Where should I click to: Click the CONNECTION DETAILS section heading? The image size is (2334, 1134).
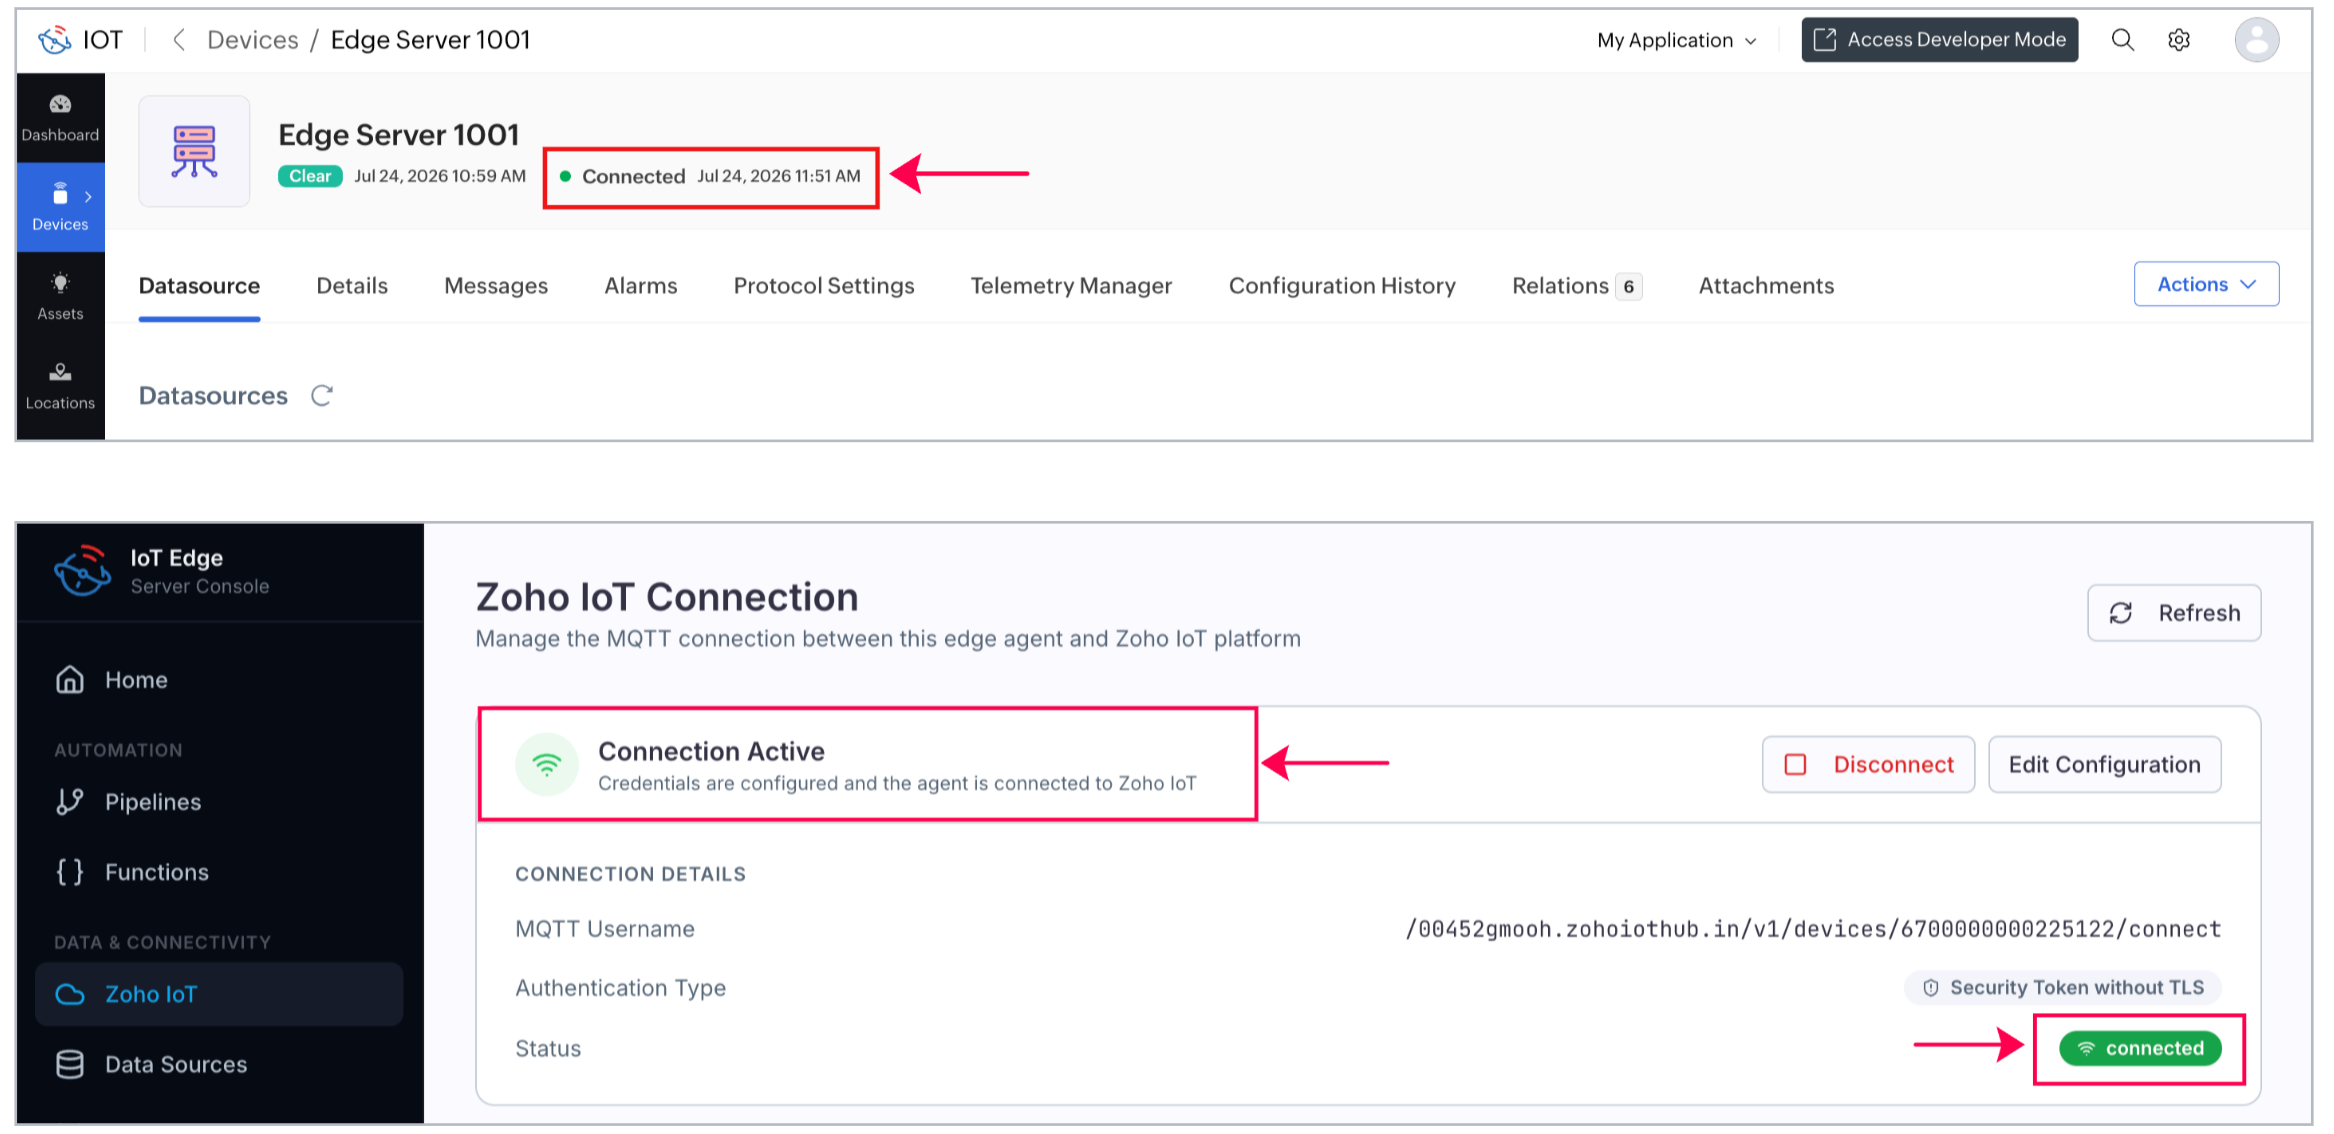(x=630, y=874)
